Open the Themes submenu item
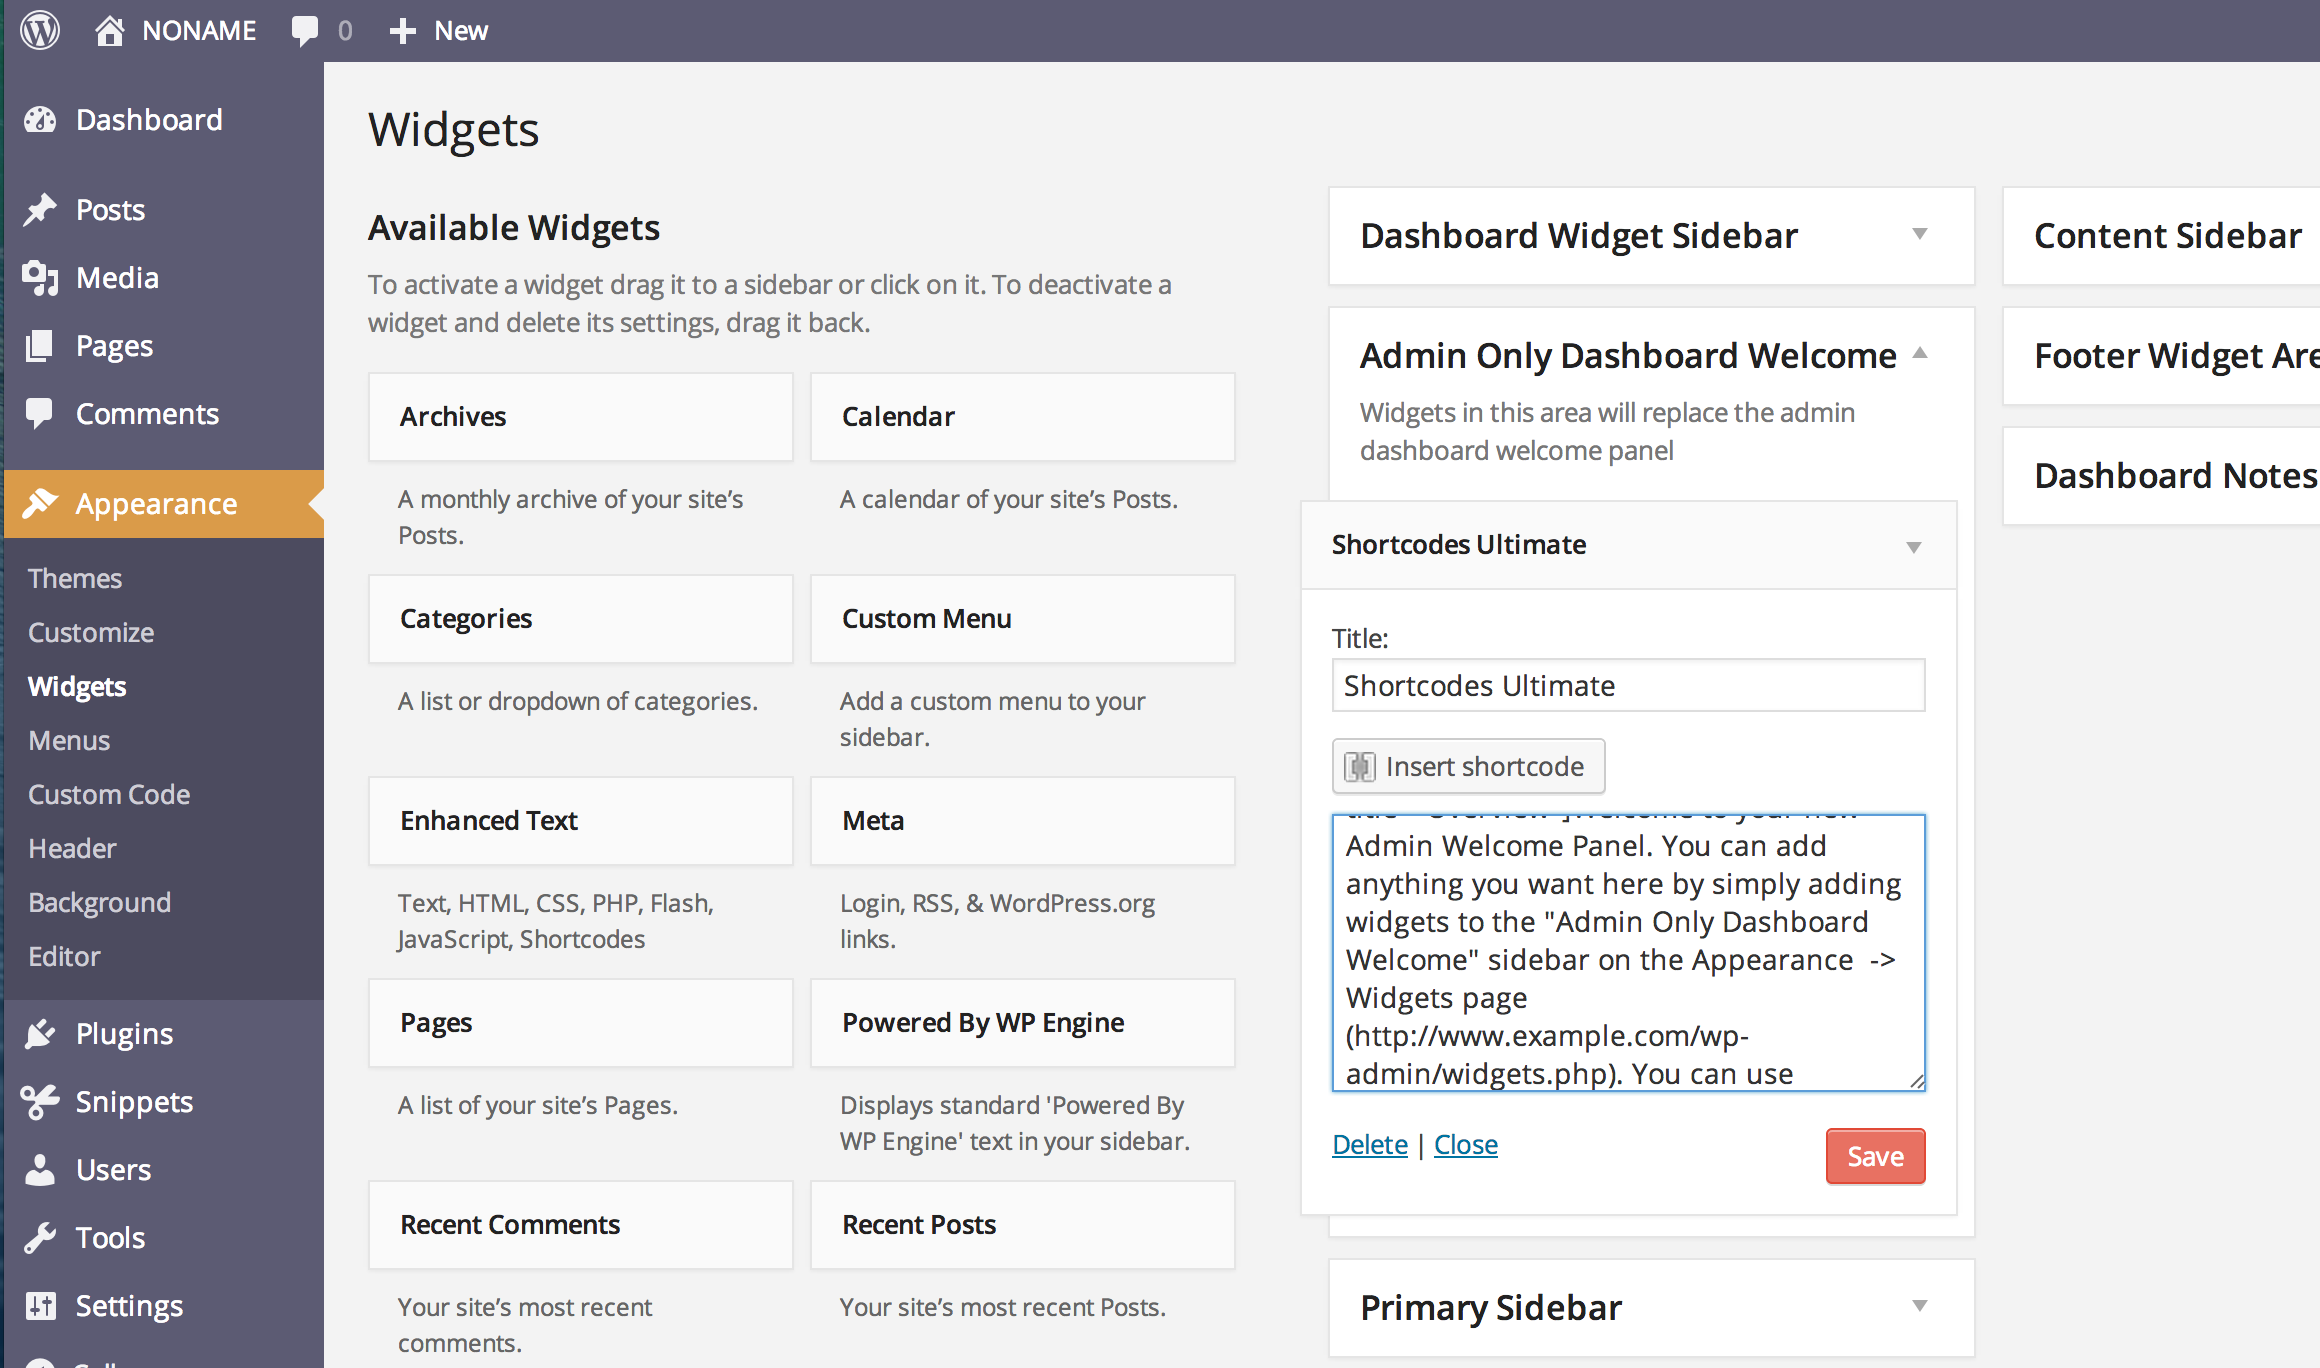 (x=75, y=579)
